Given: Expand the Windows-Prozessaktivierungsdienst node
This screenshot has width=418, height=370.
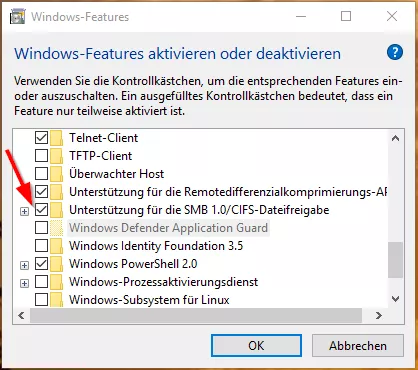Looking at the screenshot, I should coord(24,283).
